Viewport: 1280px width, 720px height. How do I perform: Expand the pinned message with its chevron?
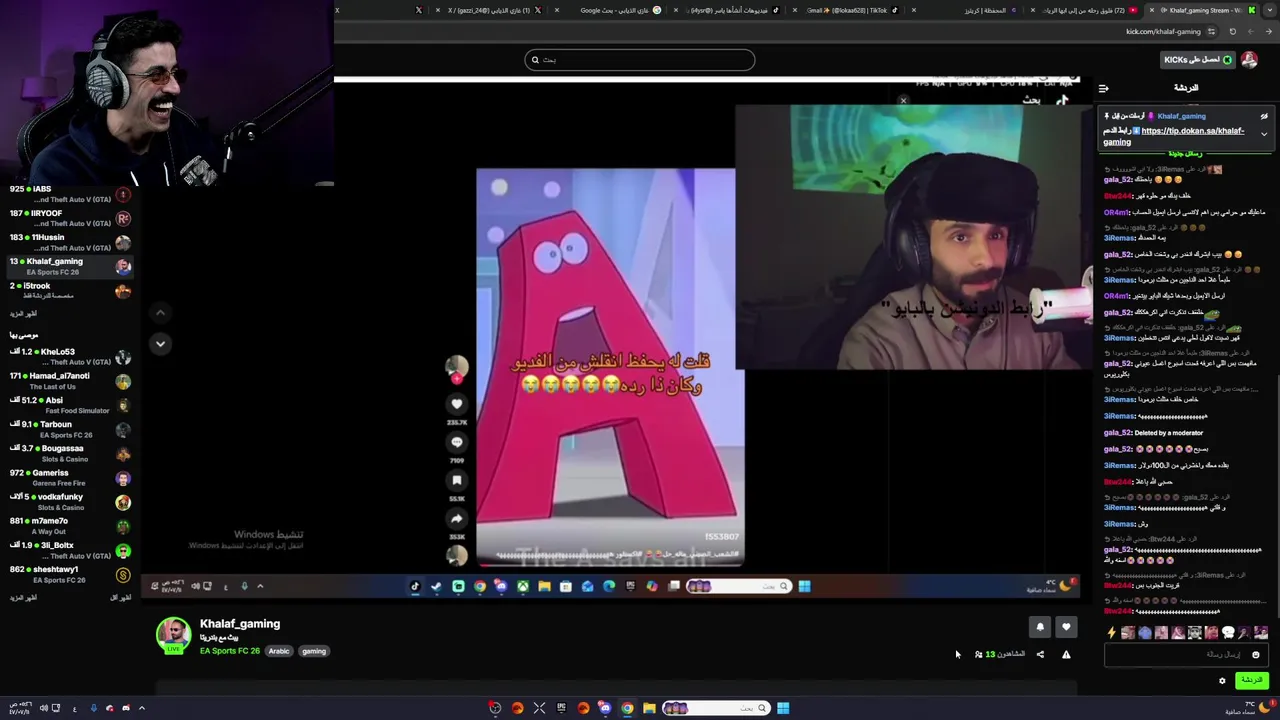[x=1264, y=134]
